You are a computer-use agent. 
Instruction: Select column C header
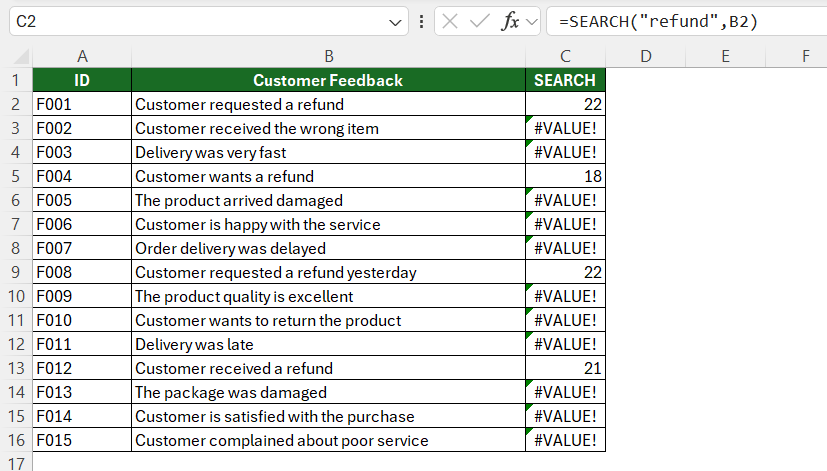point(565,56)
